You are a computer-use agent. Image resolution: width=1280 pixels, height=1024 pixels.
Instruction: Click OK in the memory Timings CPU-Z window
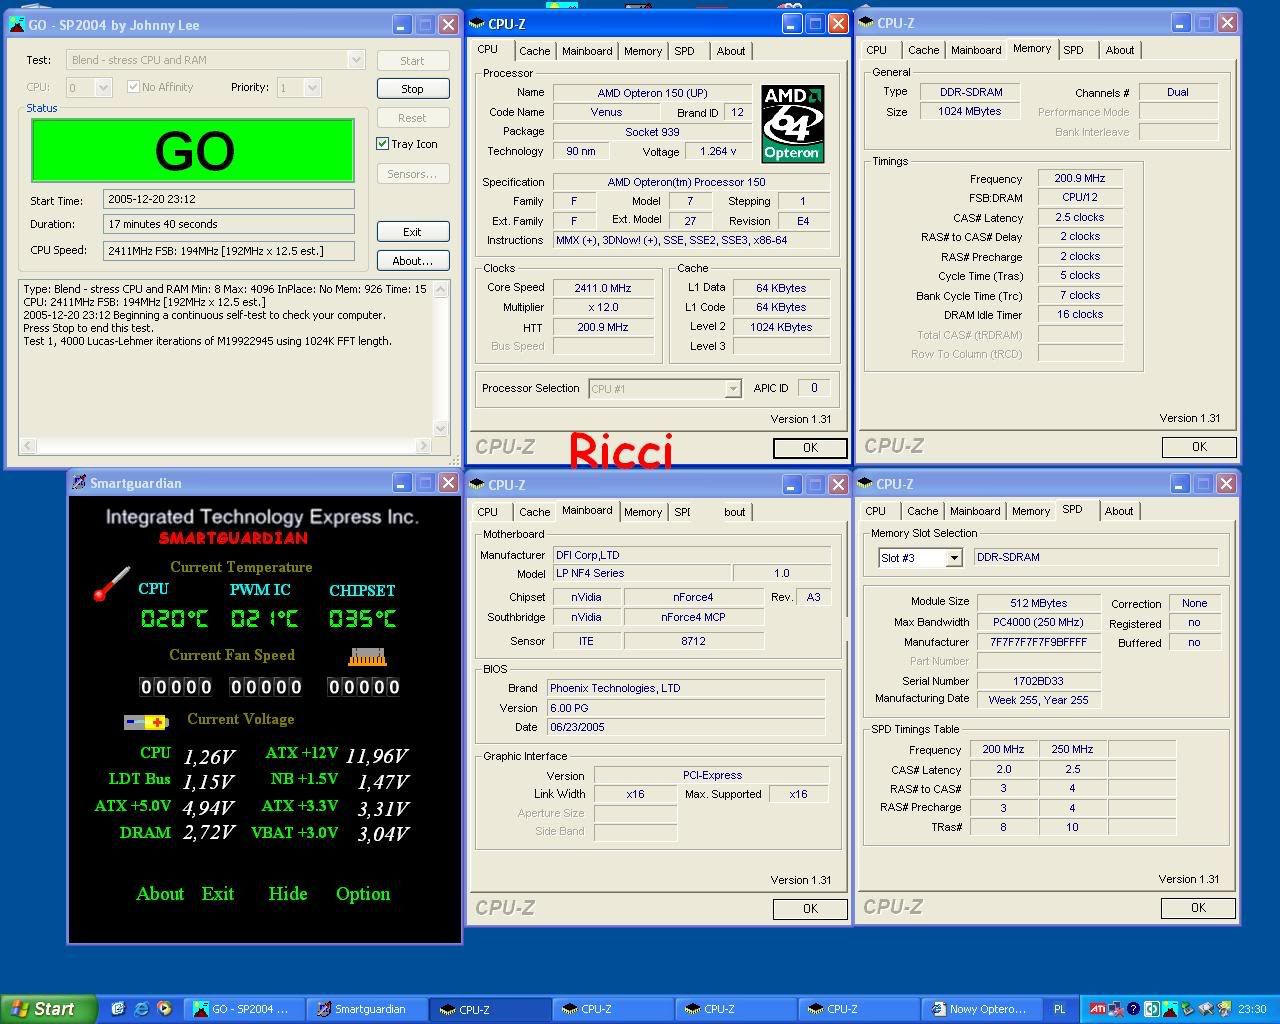(x=1199, y=447)
